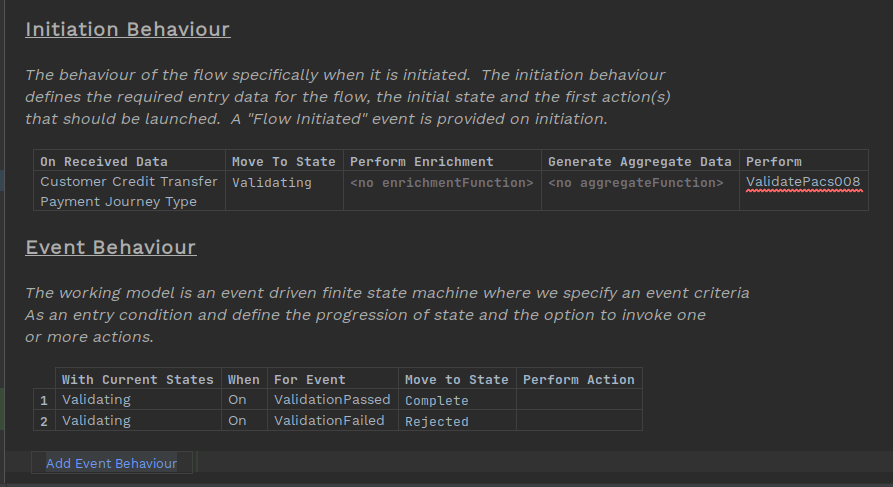
Task: Click the Add Event Behaviour button
Action: [111, 463]
